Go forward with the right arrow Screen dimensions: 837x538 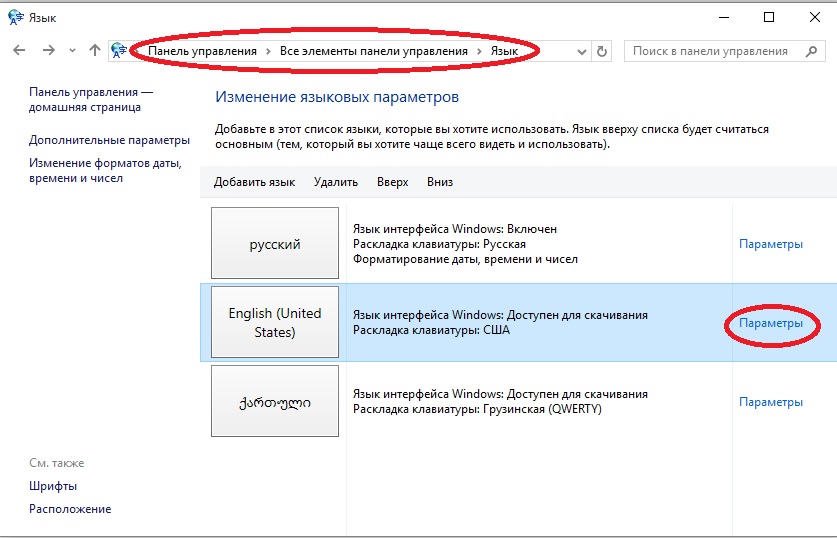49,50
